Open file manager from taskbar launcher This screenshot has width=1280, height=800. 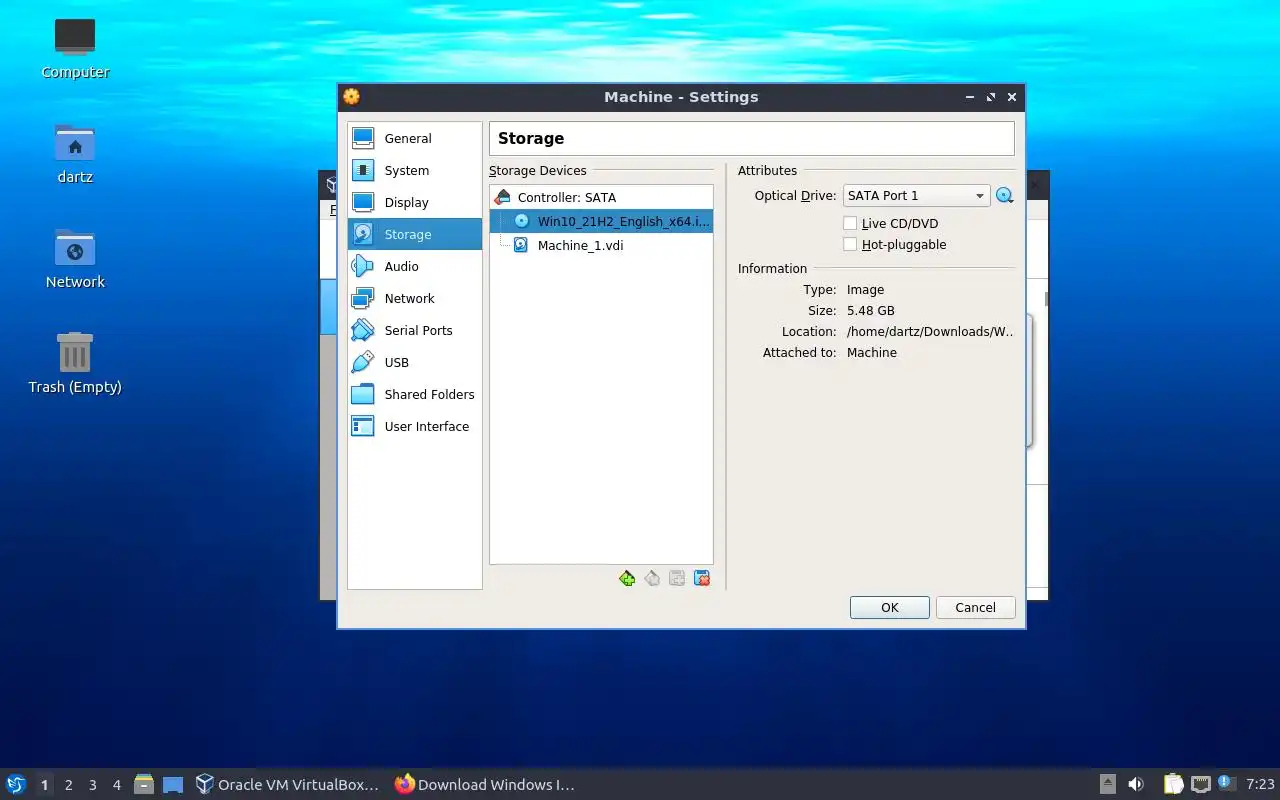[x=144, y=784]
